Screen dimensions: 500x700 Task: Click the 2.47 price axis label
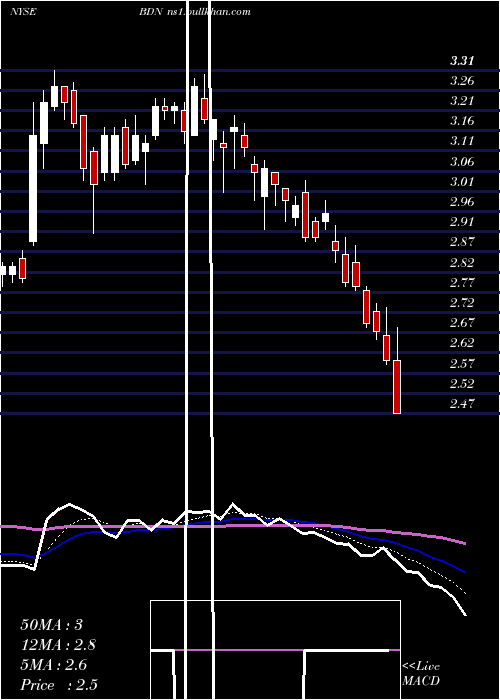tap(462, 404)
